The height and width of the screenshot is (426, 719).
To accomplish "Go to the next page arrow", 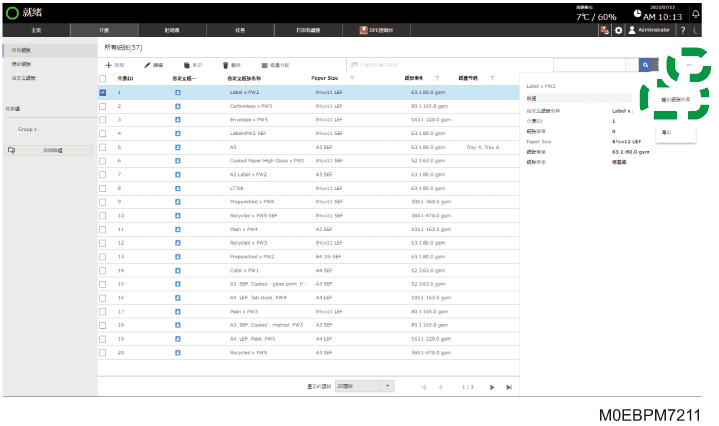I will coord(492,387).
